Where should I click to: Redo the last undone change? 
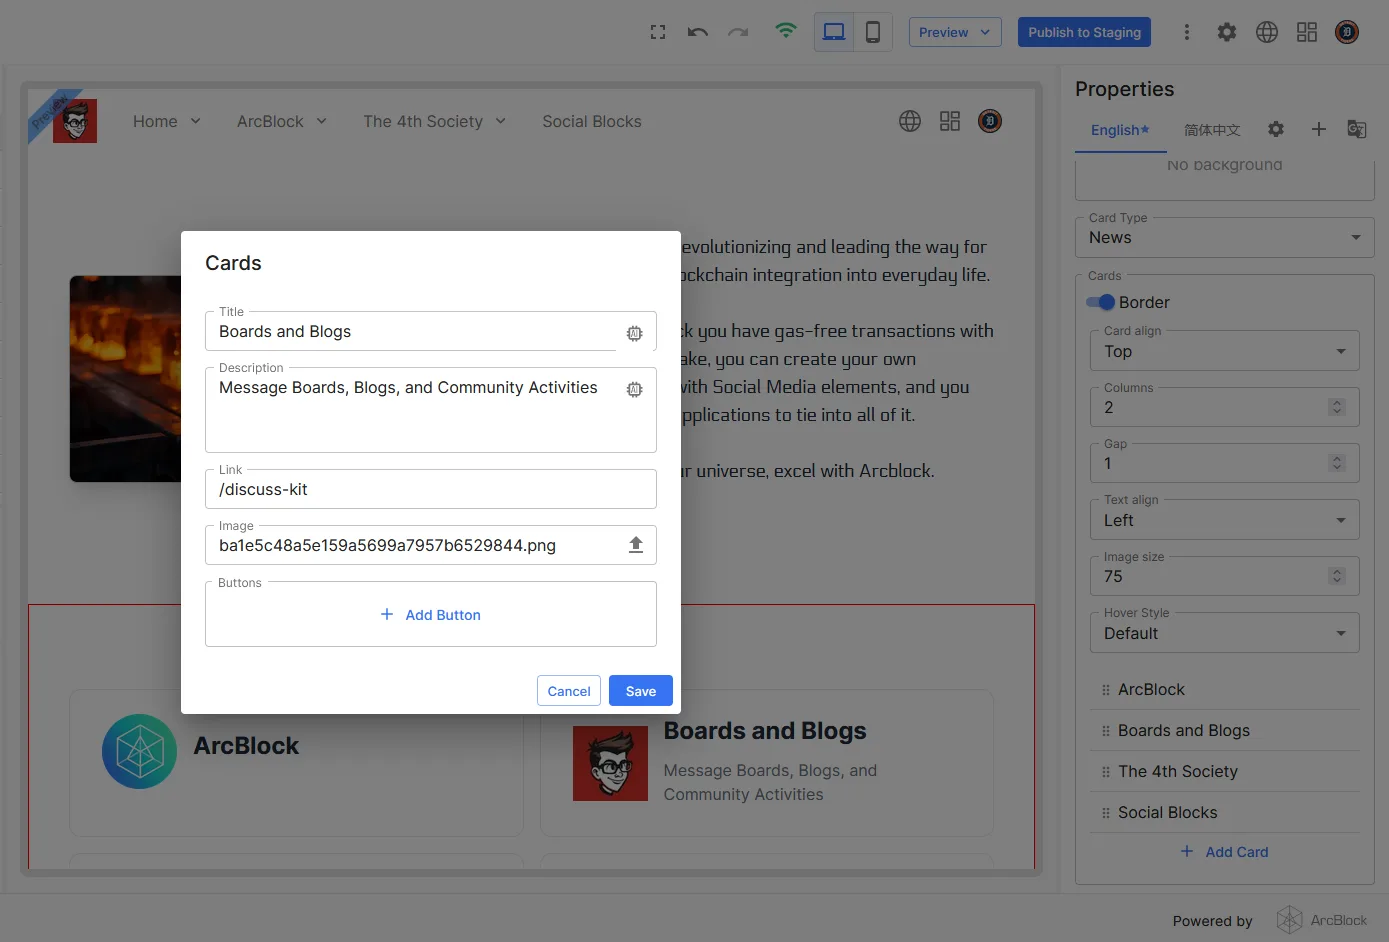(738, 32)
